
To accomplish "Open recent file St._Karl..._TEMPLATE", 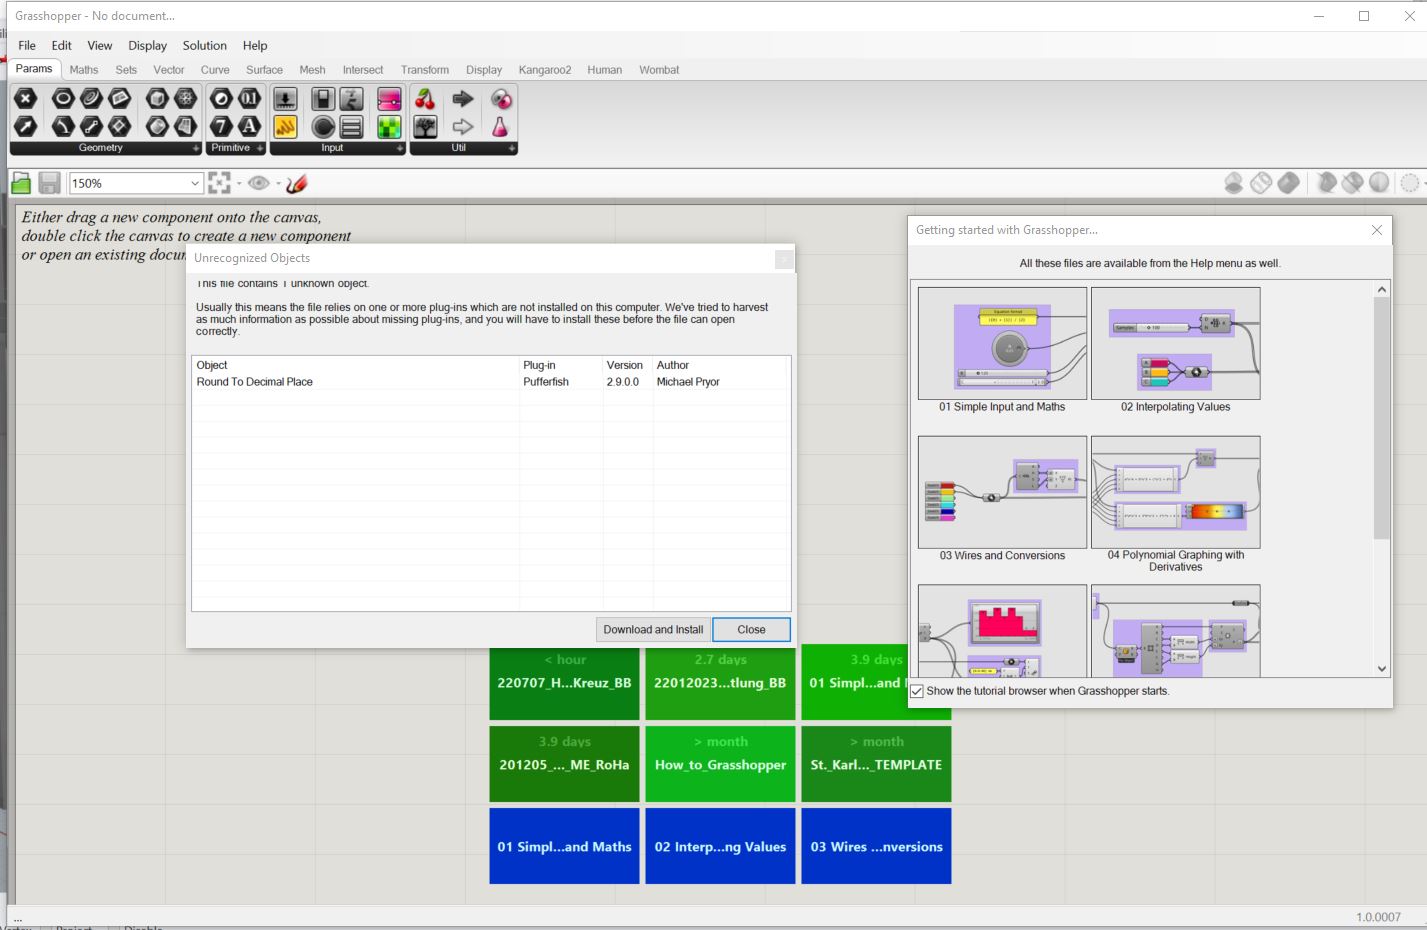I will pos(876,764).
